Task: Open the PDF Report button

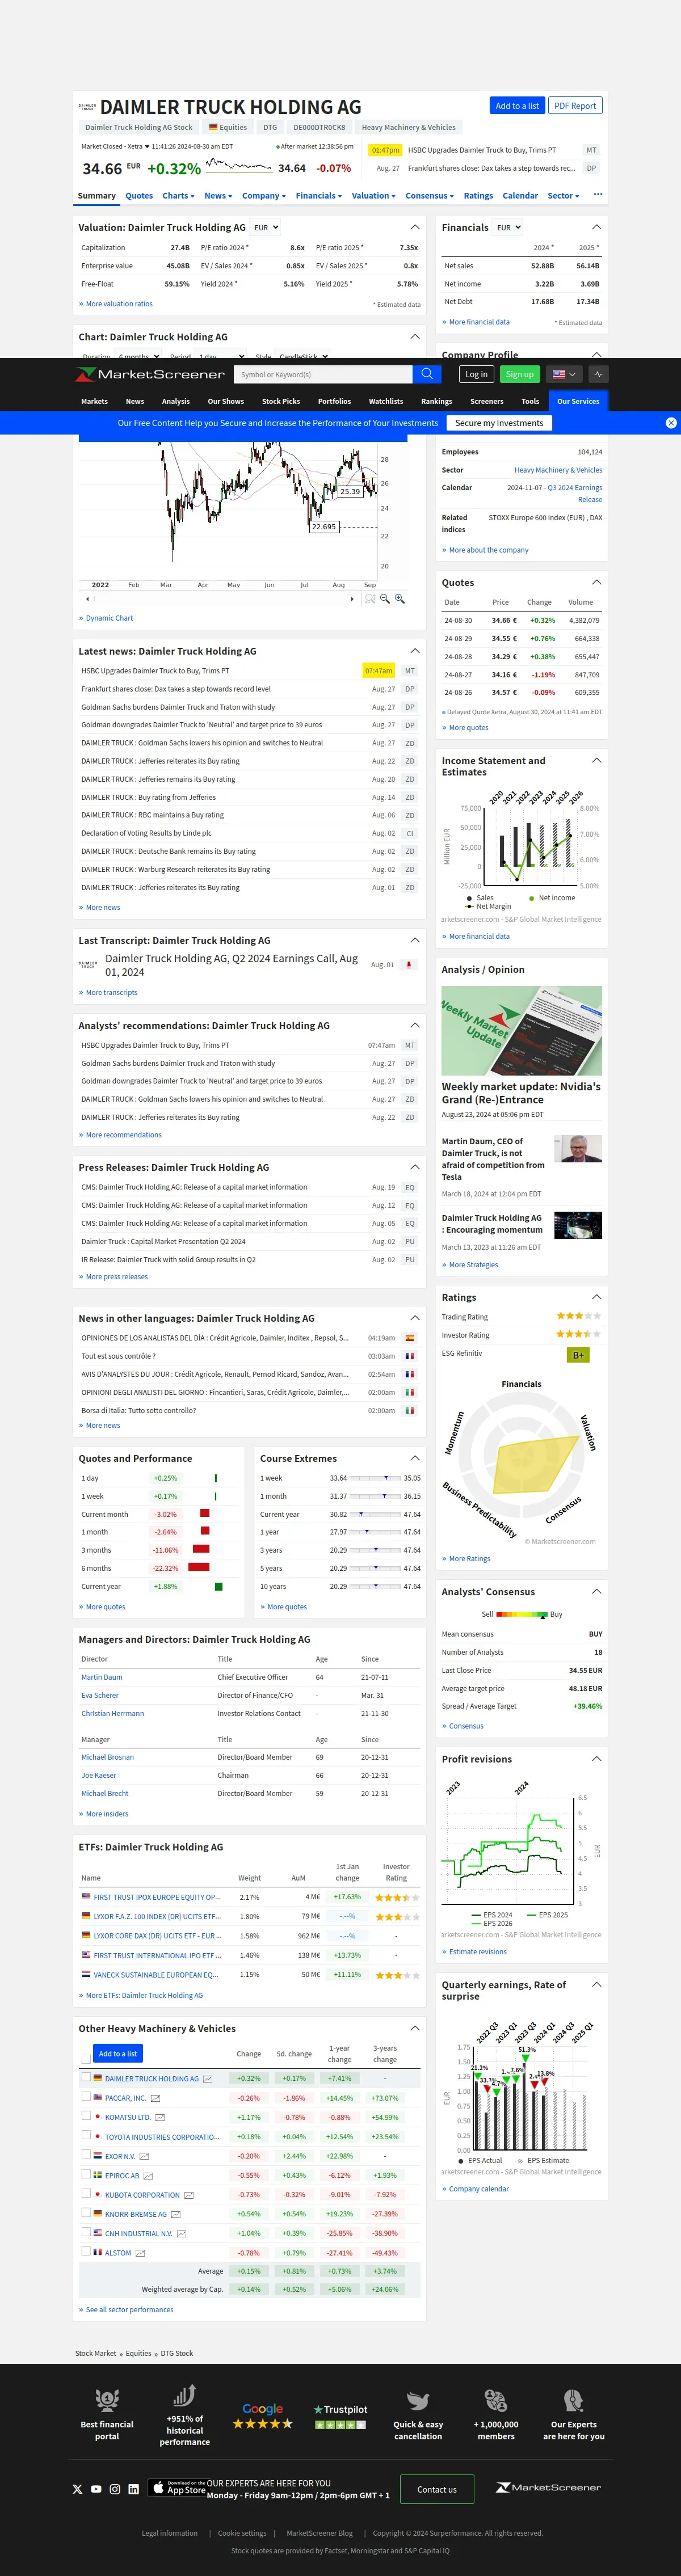Action: [x=575, y=105]
